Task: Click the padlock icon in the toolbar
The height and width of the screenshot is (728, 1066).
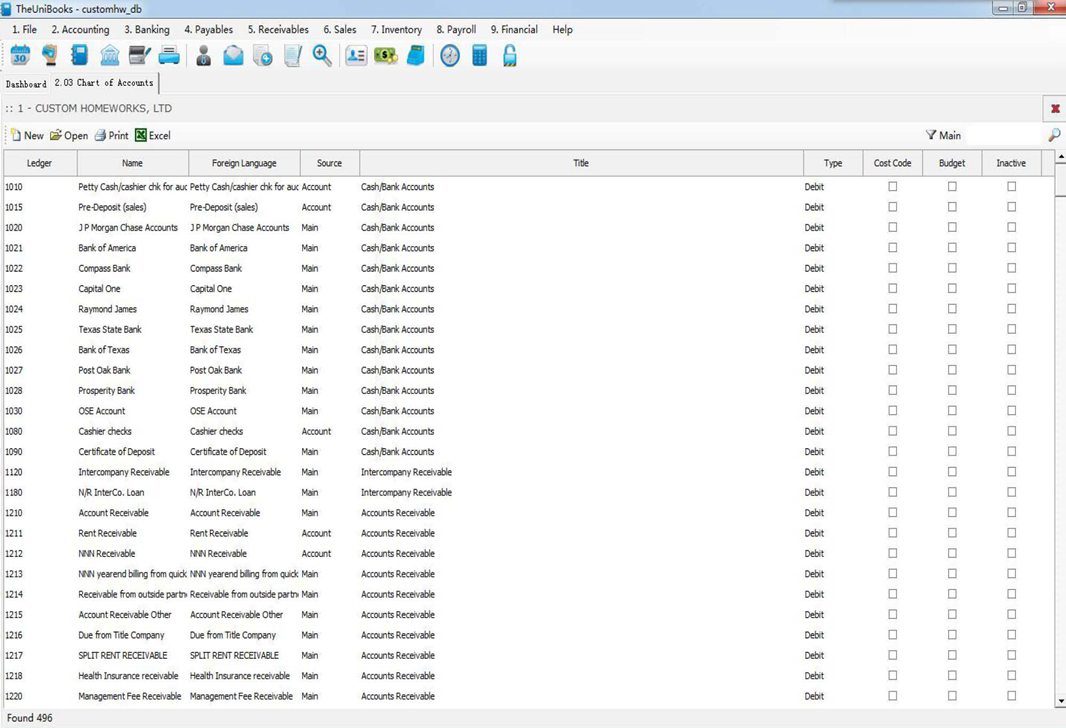Action: click(x=509, y=56)
